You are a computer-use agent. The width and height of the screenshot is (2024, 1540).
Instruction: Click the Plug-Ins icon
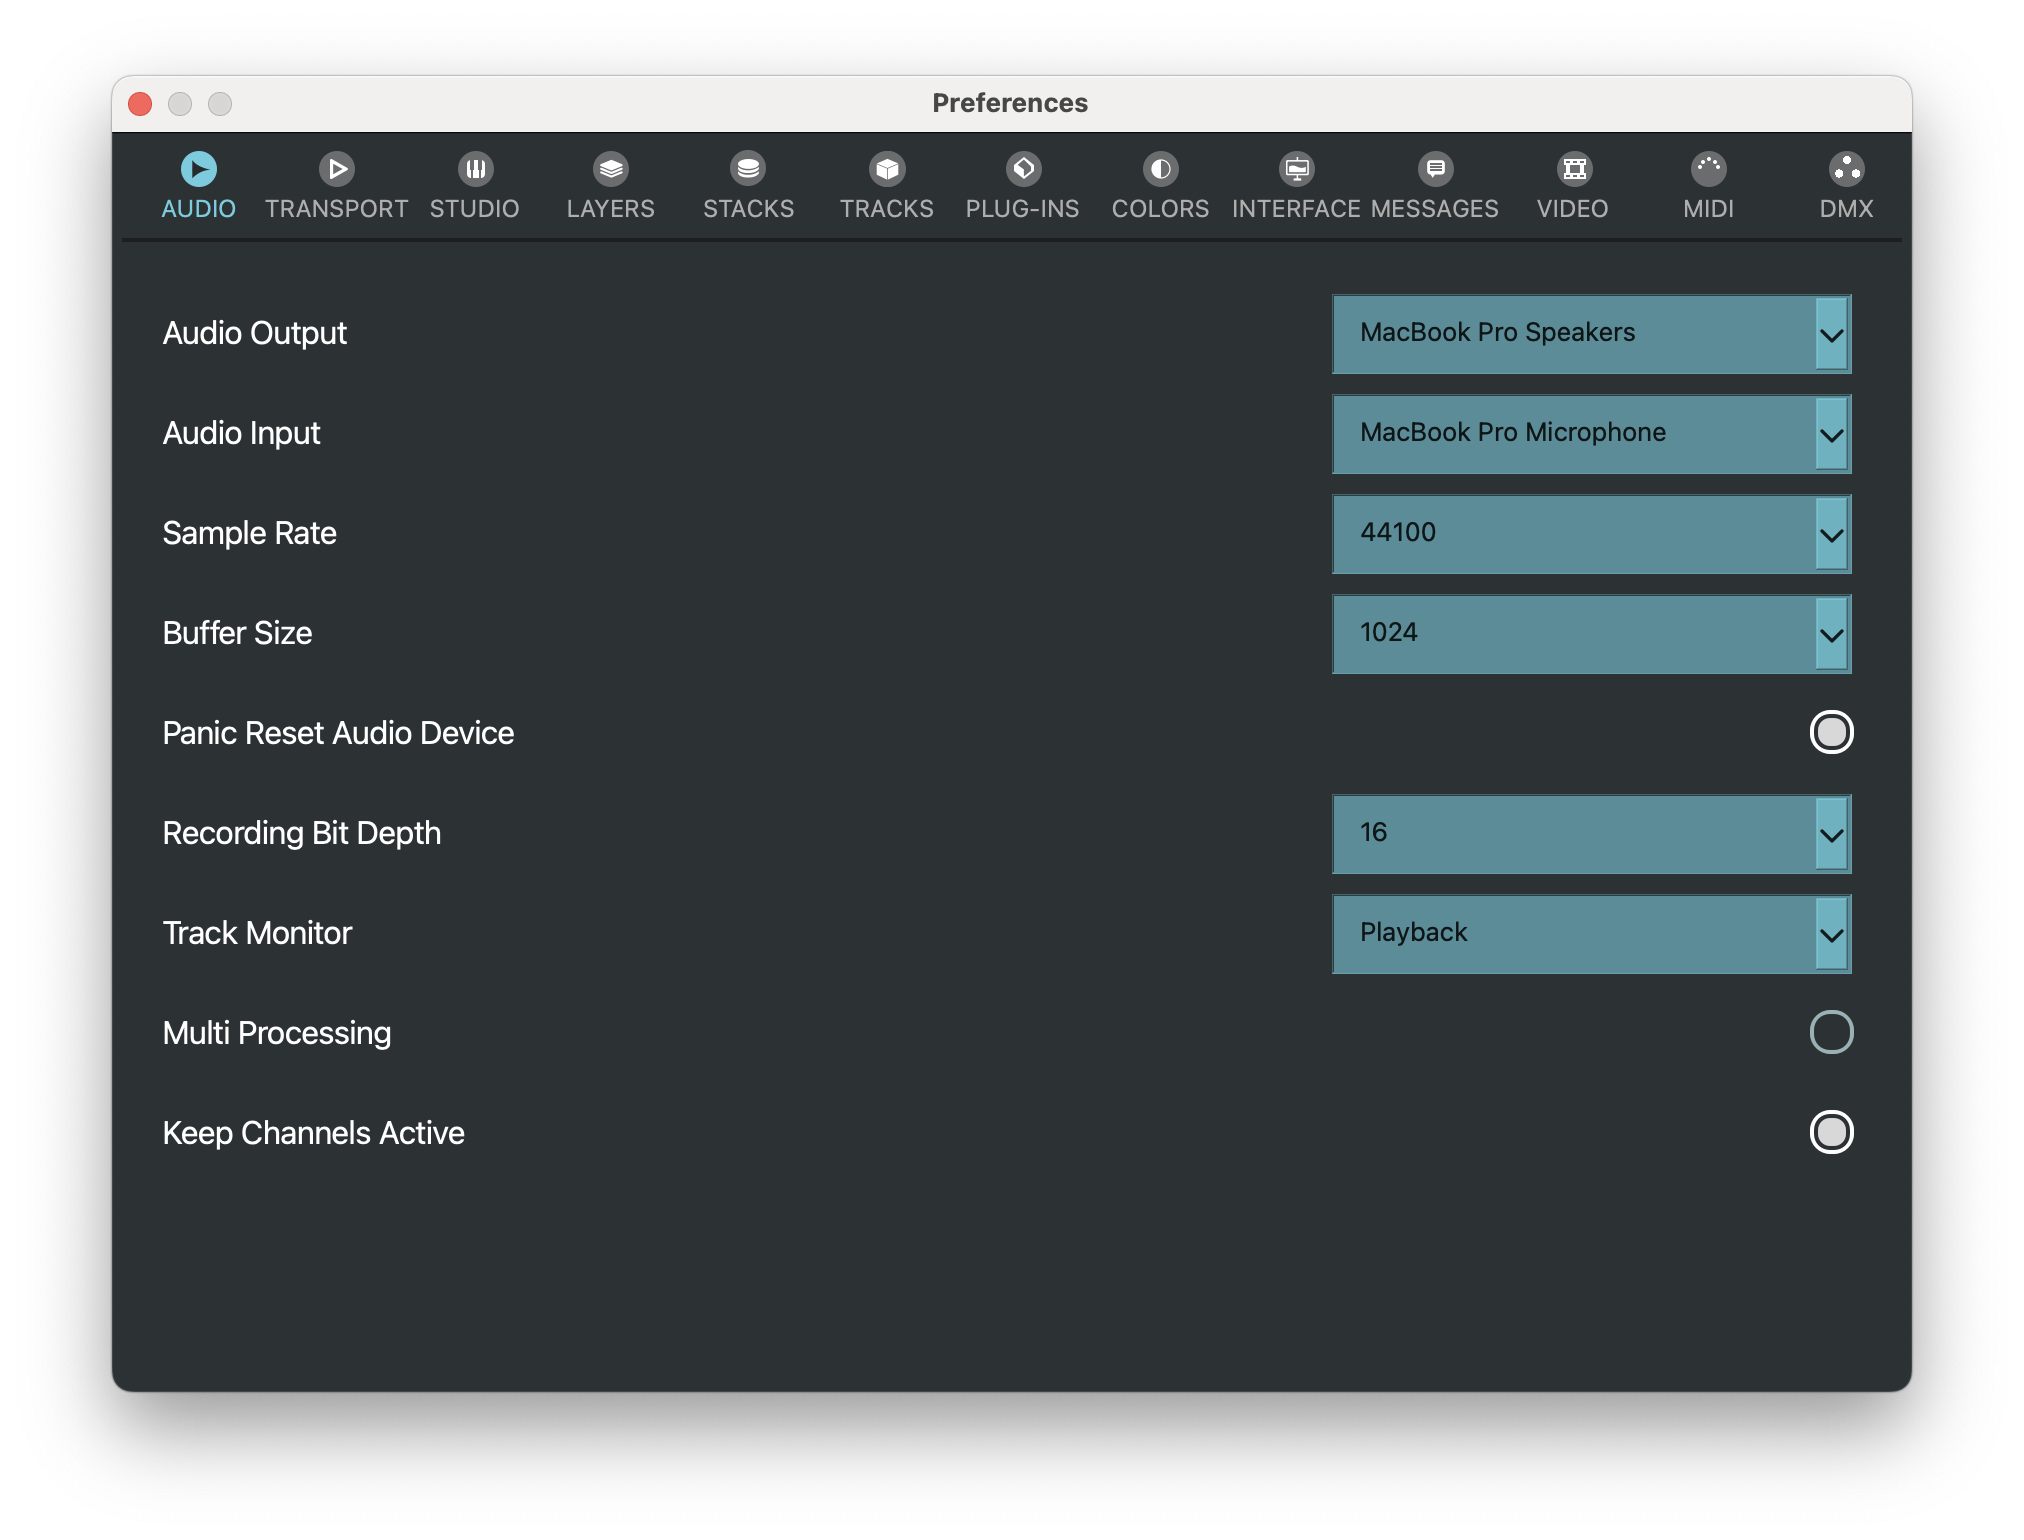point(1023,169)
